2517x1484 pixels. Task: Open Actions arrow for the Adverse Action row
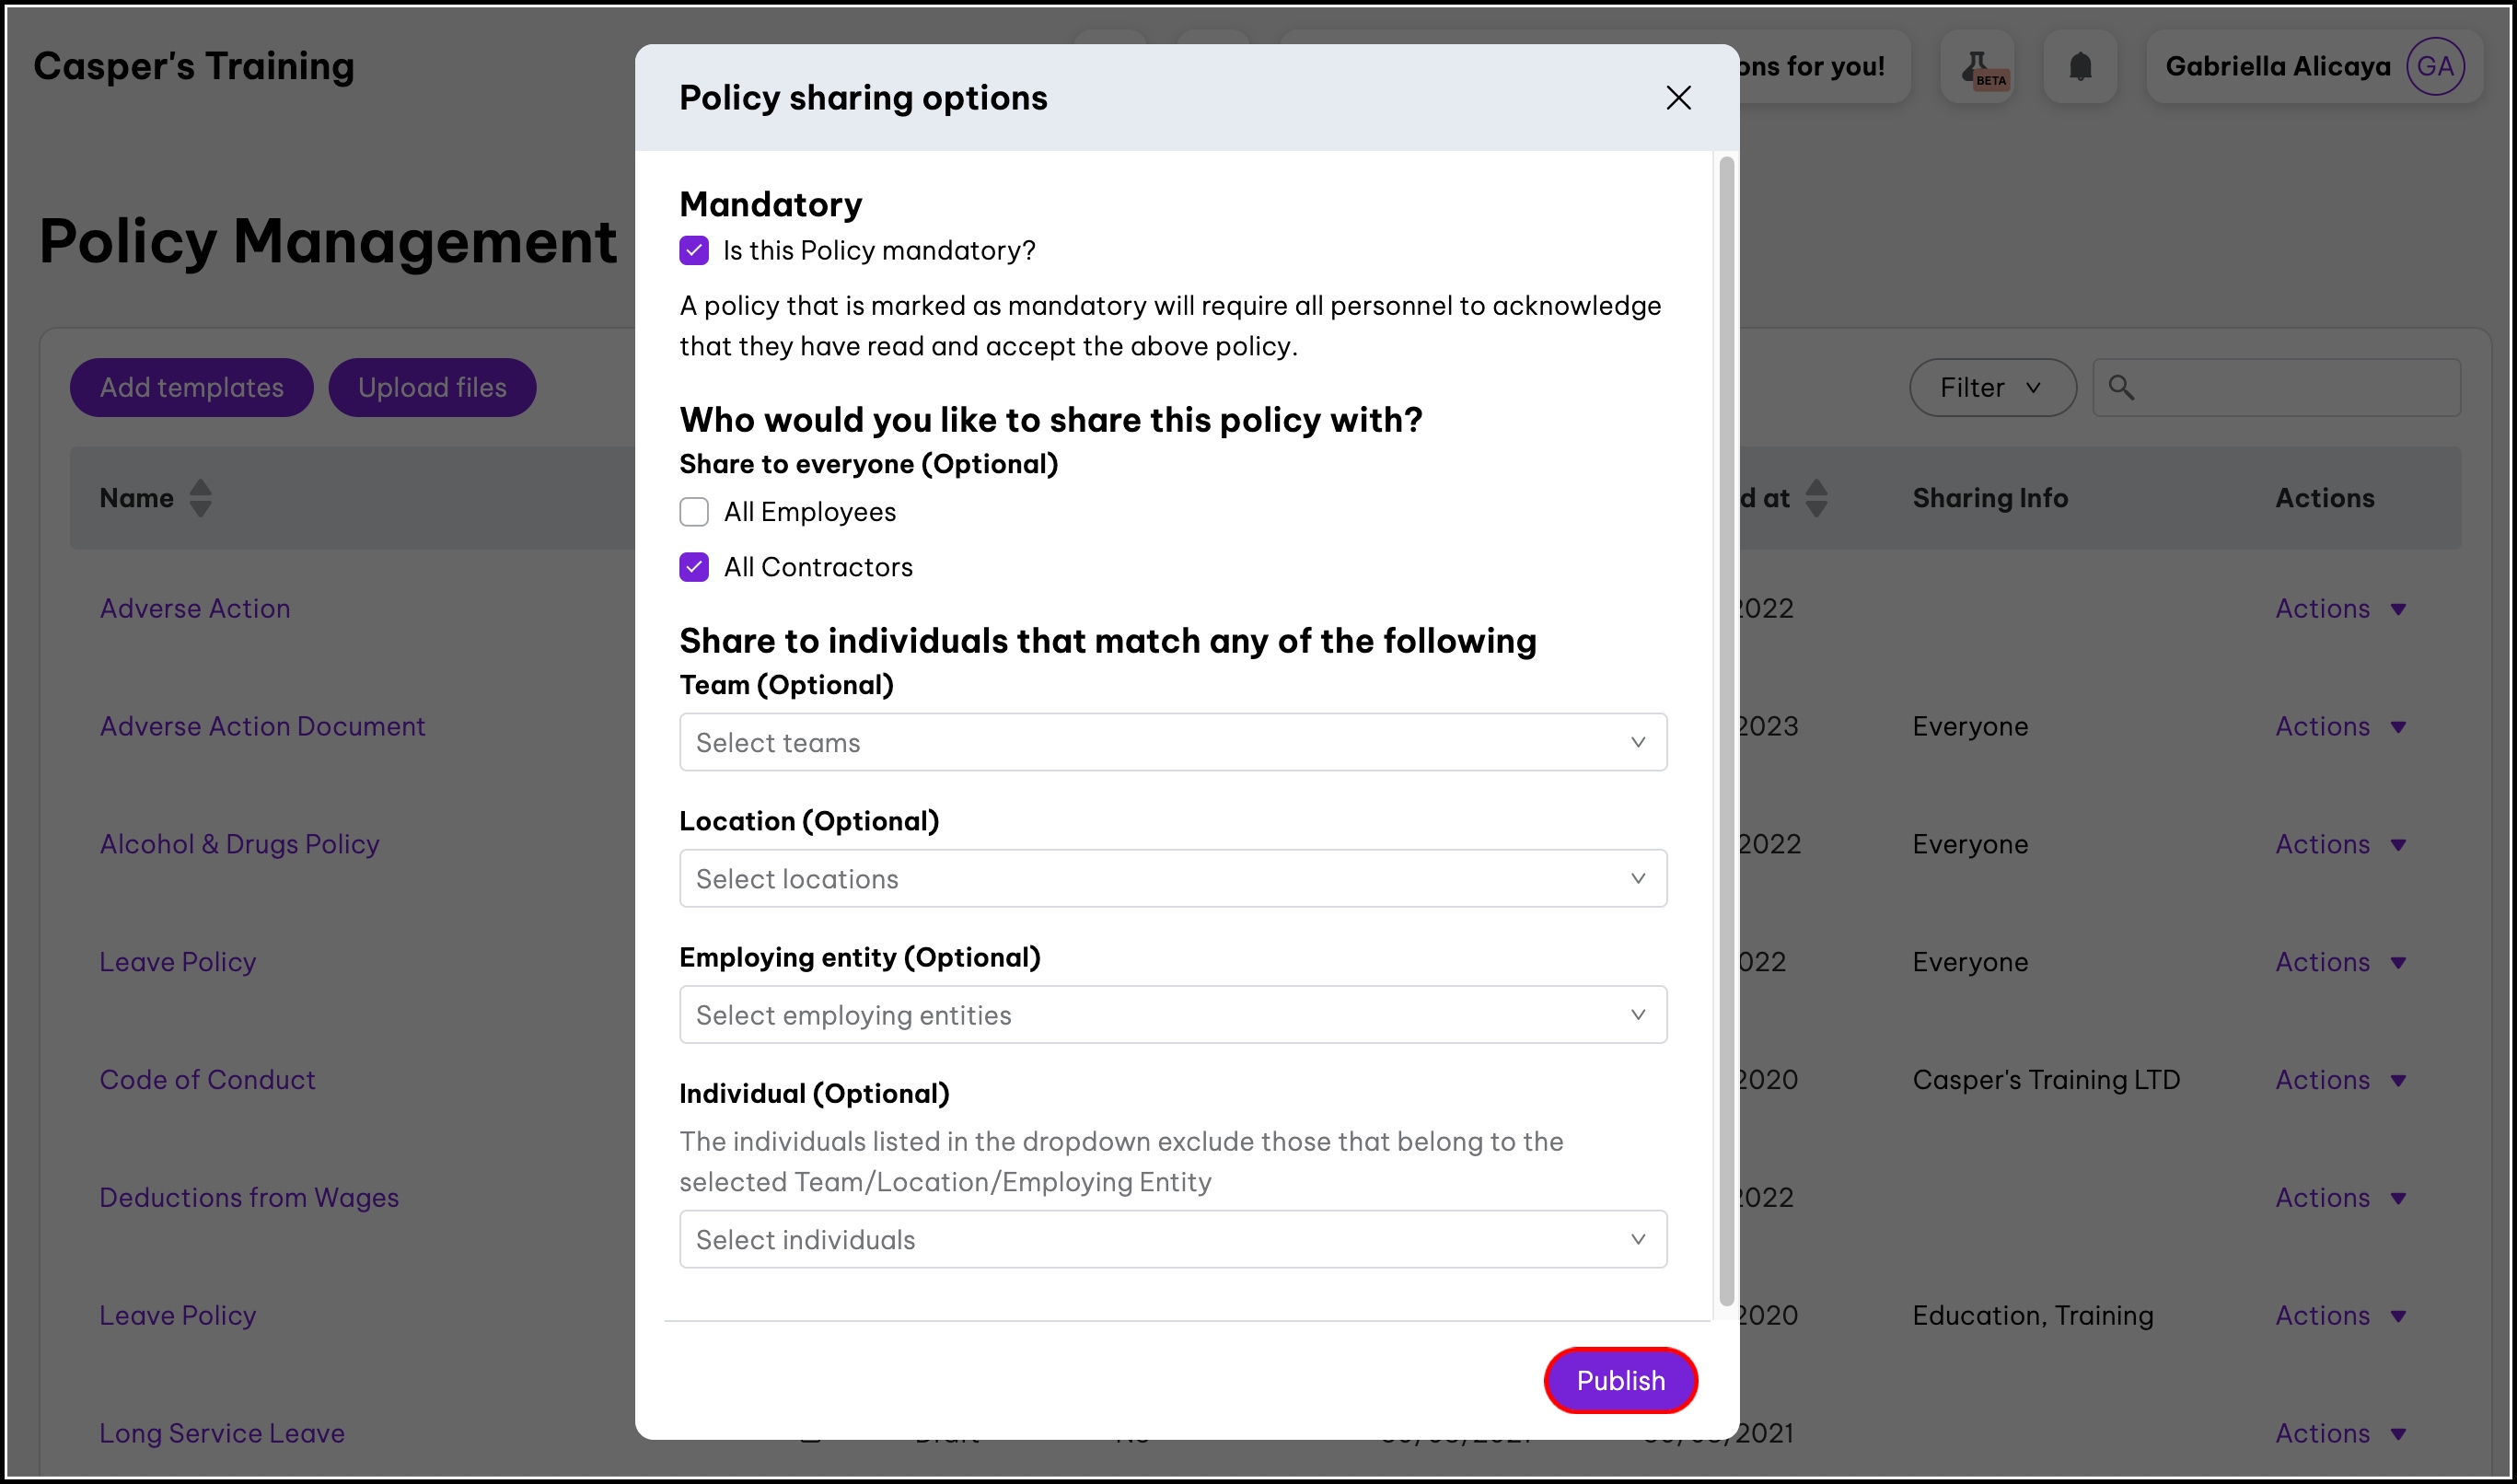coord(2398,609)
